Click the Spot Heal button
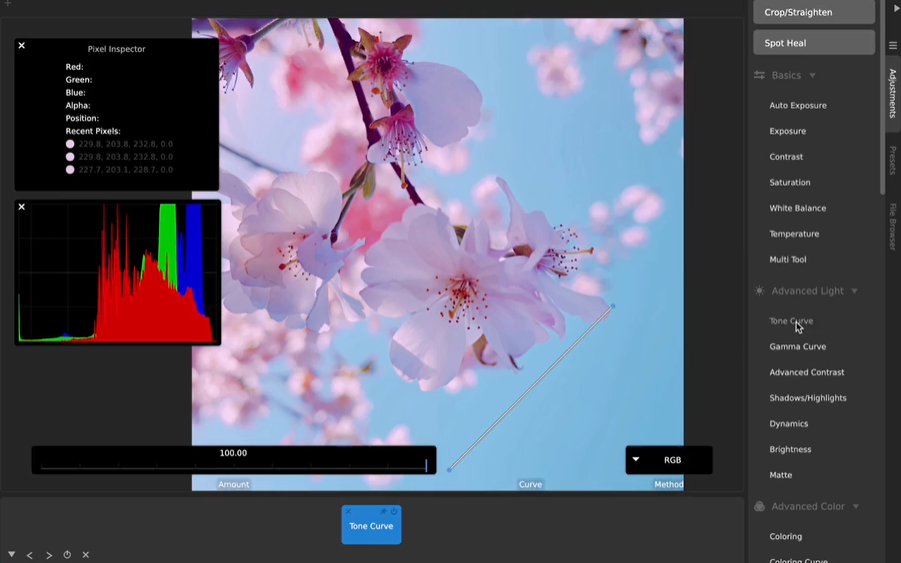Viewport: 901px width, 563px height. [x=814, y=43]
